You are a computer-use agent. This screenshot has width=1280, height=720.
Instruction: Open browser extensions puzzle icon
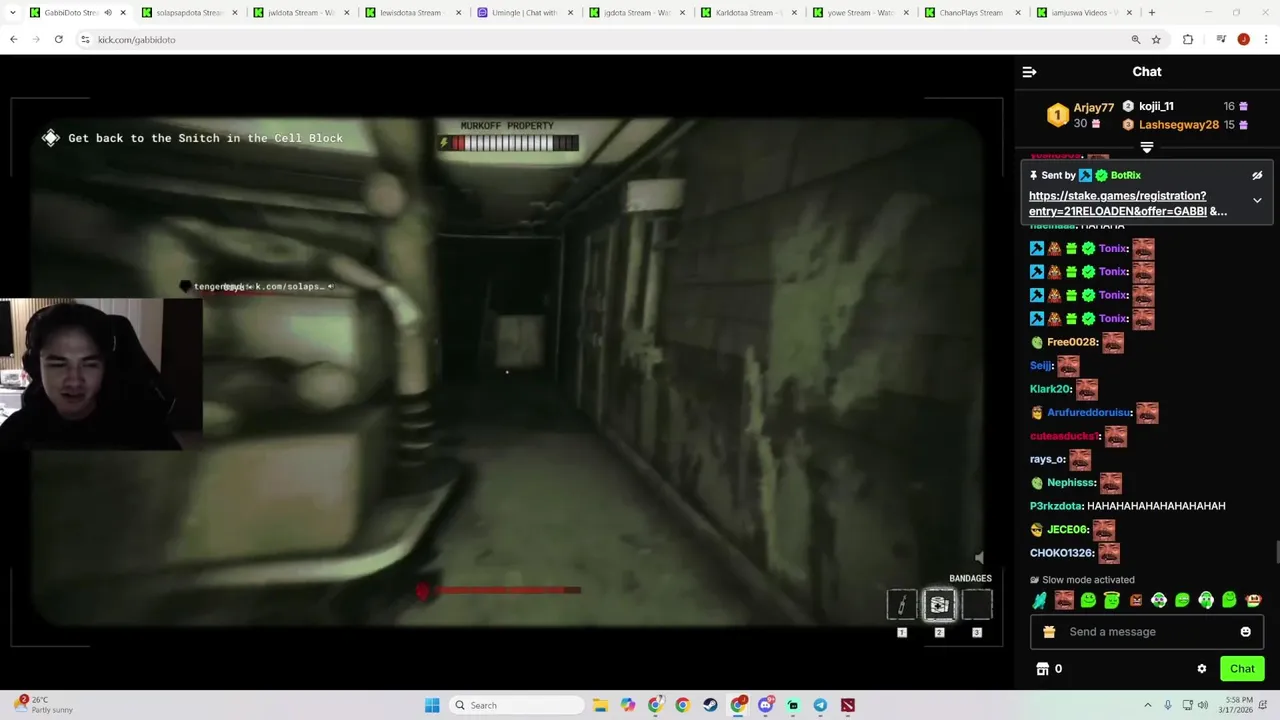1188,39
